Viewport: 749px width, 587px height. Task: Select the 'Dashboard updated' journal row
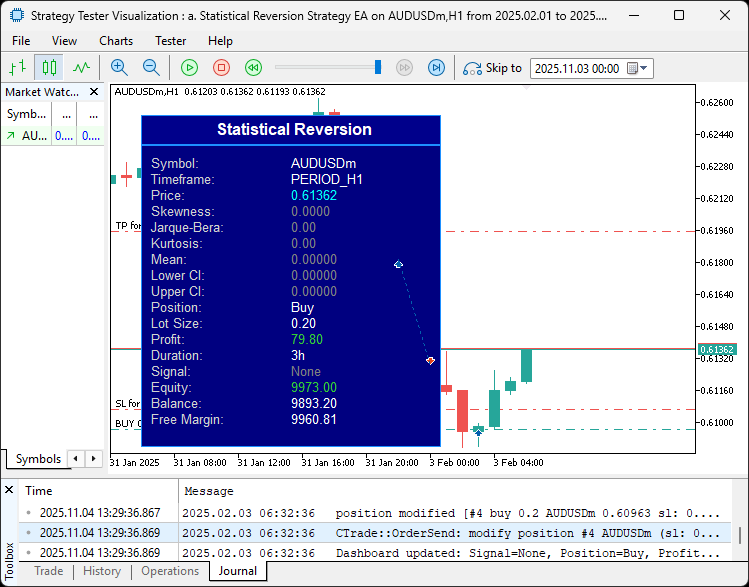(375, 553)
